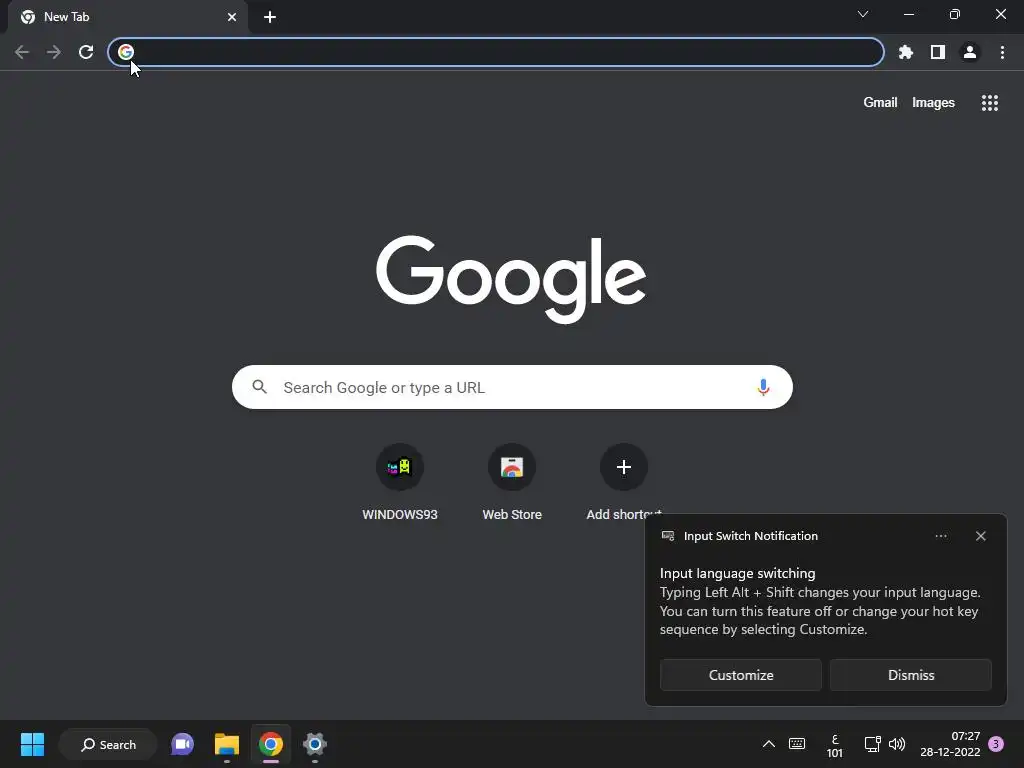Open Gmail link
The image size is (1024, 768).
(x=880, y=103)
